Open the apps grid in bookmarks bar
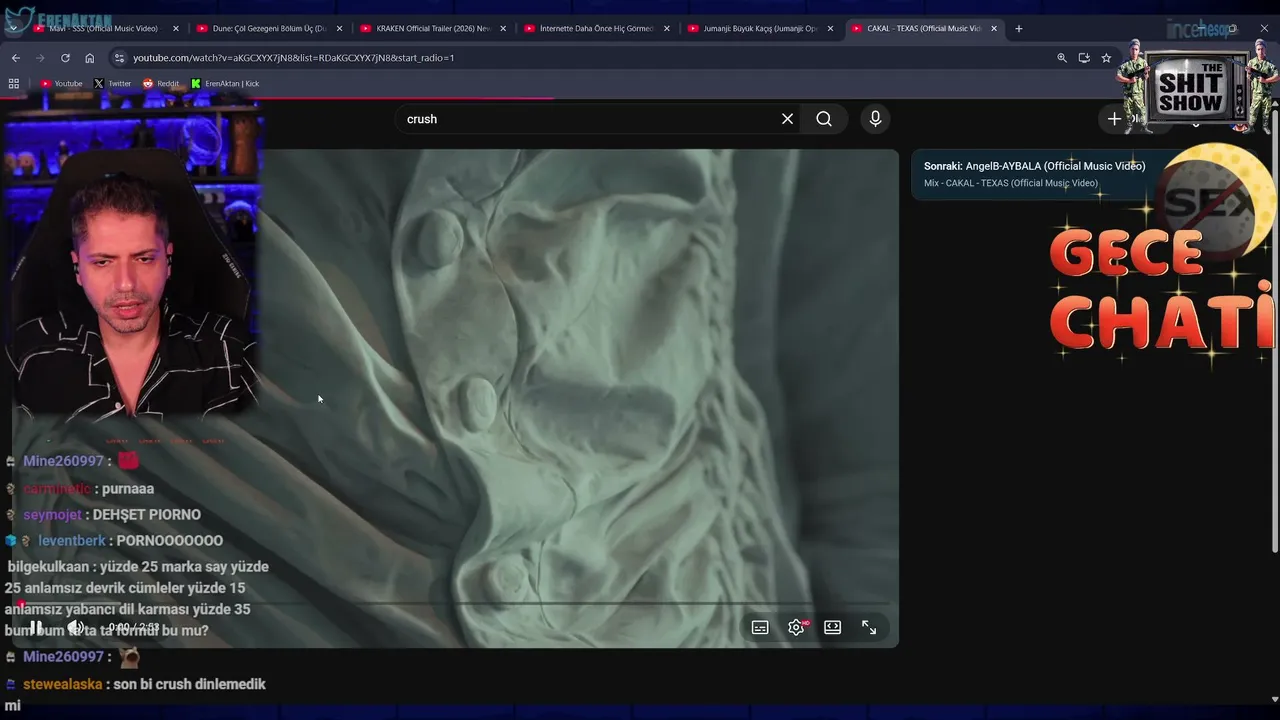Screen dimensions: 1280x720 (x=14, y=84)
